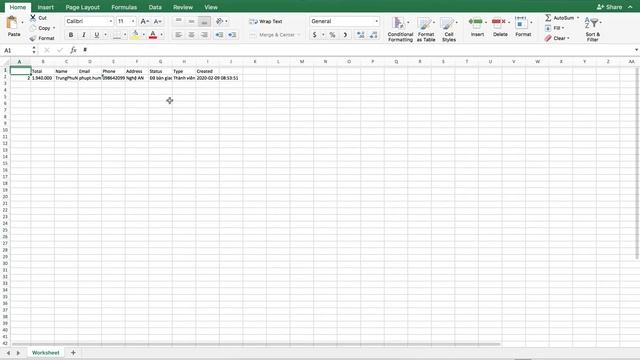Click the Format painter brush icon
This screenshot has width=640, height=360.
pyautogui.click(x=33, y=38)
